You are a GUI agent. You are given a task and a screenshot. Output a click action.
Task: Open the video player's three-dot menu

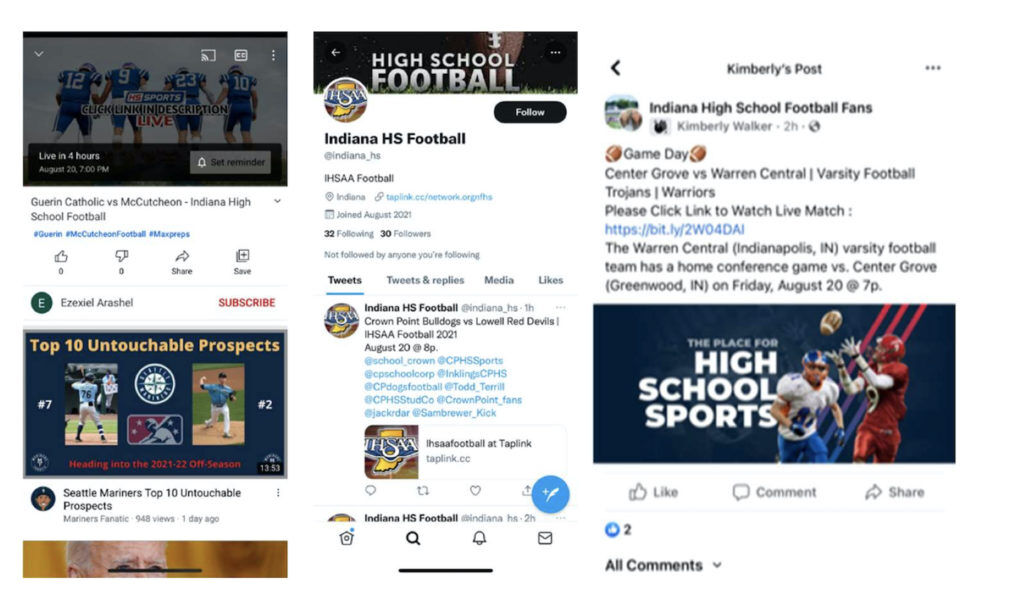[273, 56]
